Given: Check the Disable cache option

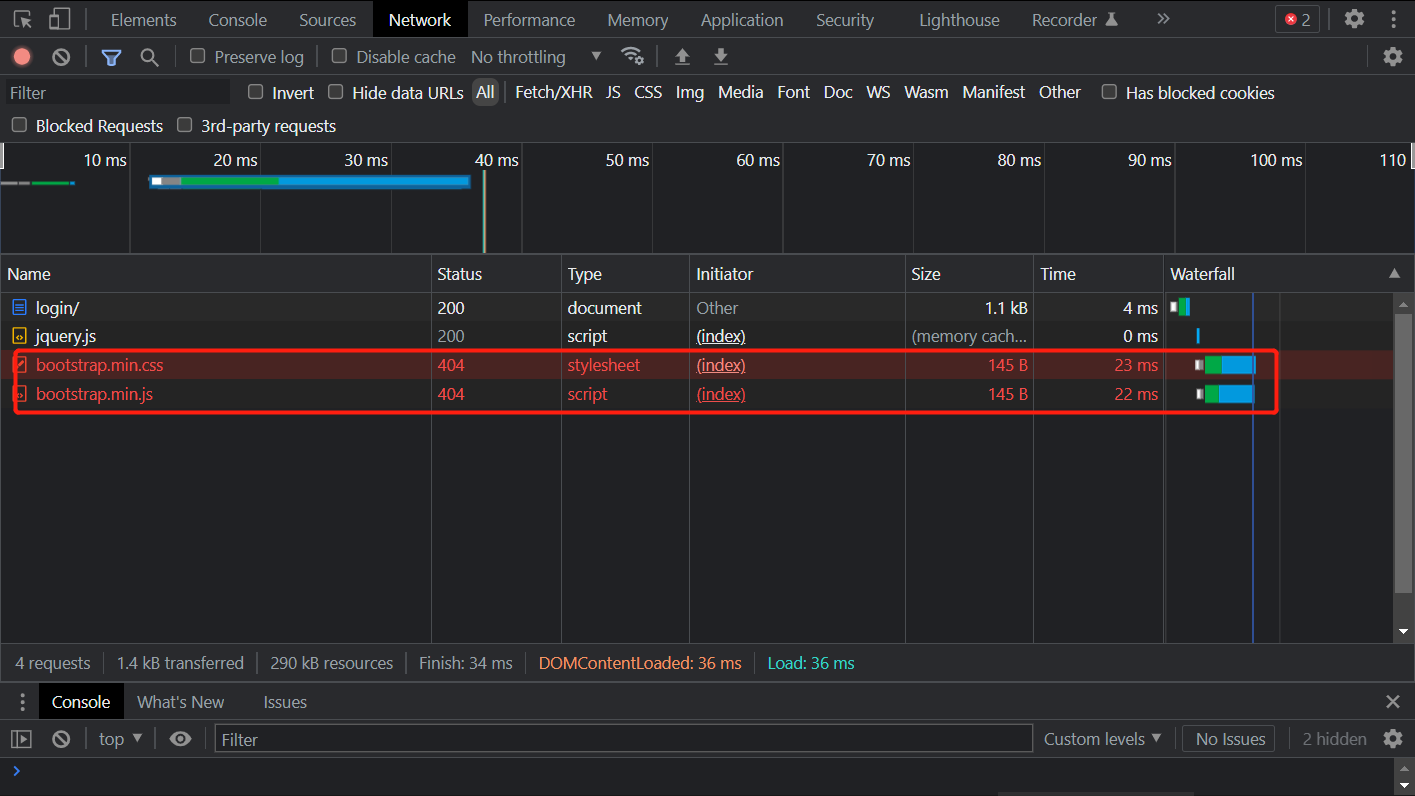Looking at the screenshot, I should 340,57.
